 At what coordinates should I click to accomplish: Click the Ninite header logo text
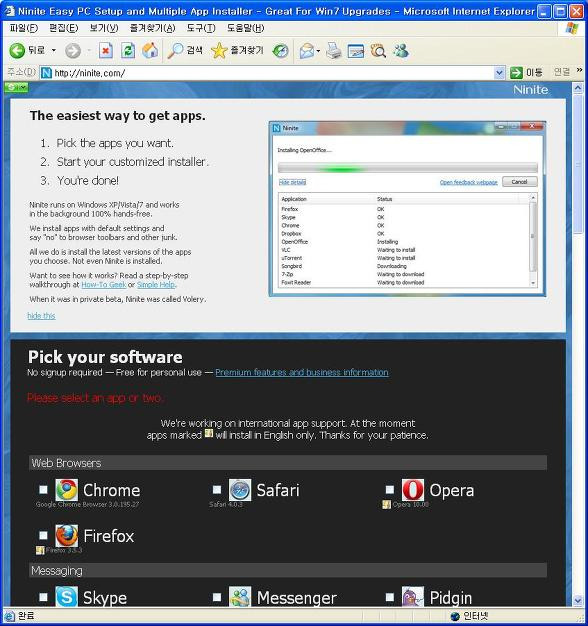coord(531,89)
